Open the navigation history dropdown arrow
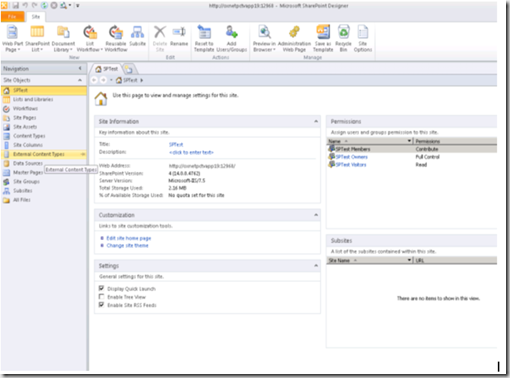 [x=111, y=80]
